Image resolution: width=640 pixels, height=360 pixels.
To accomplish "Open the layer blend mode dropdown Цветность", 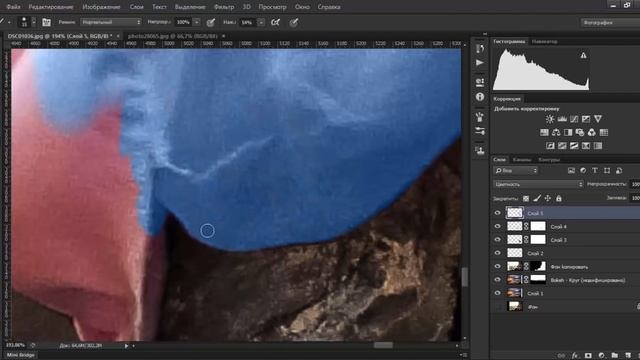I will (538, 184).
